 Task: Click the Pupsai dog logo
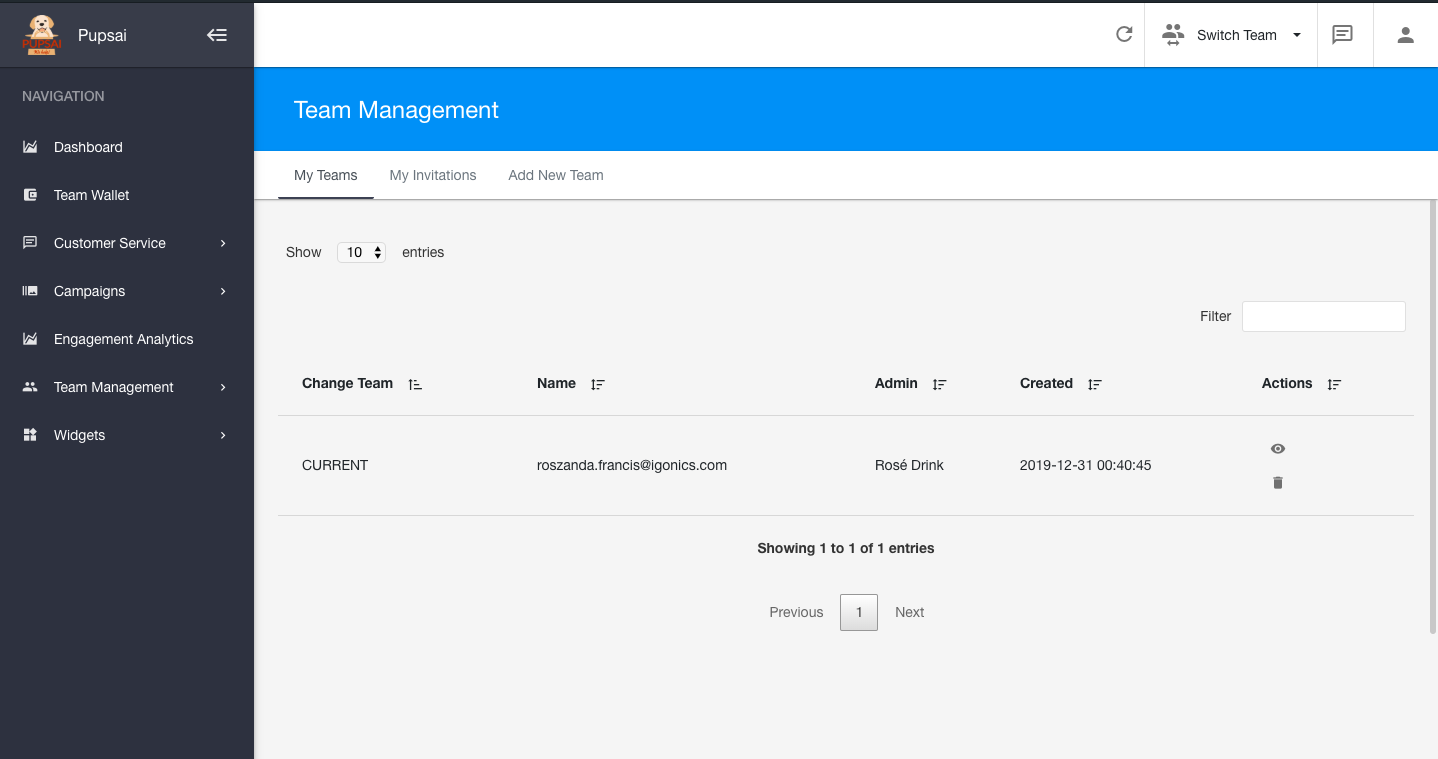coord(41,35)
